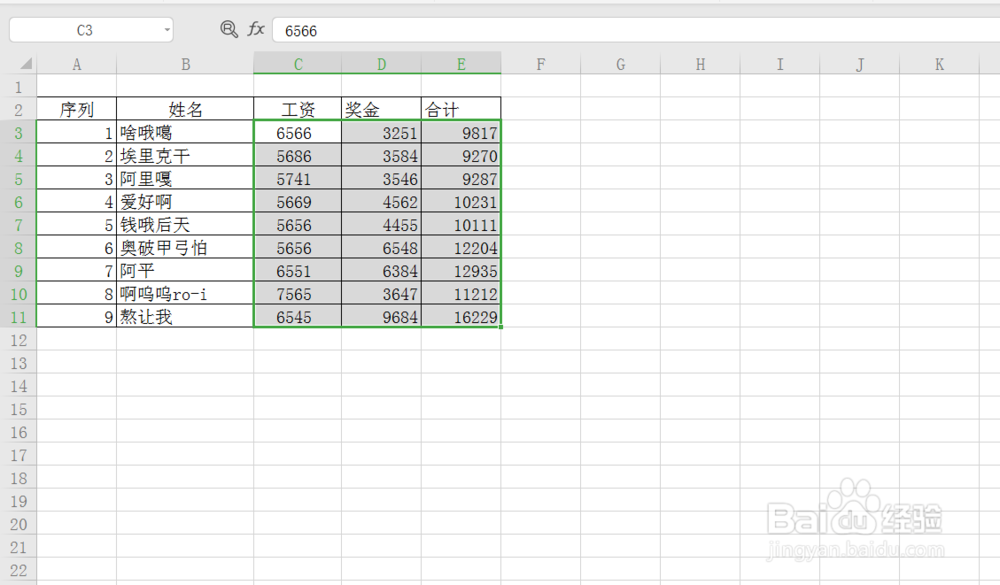Select the name cell 啥哦噶
This screenshot has height=585, width=1000.
point(185,133)
